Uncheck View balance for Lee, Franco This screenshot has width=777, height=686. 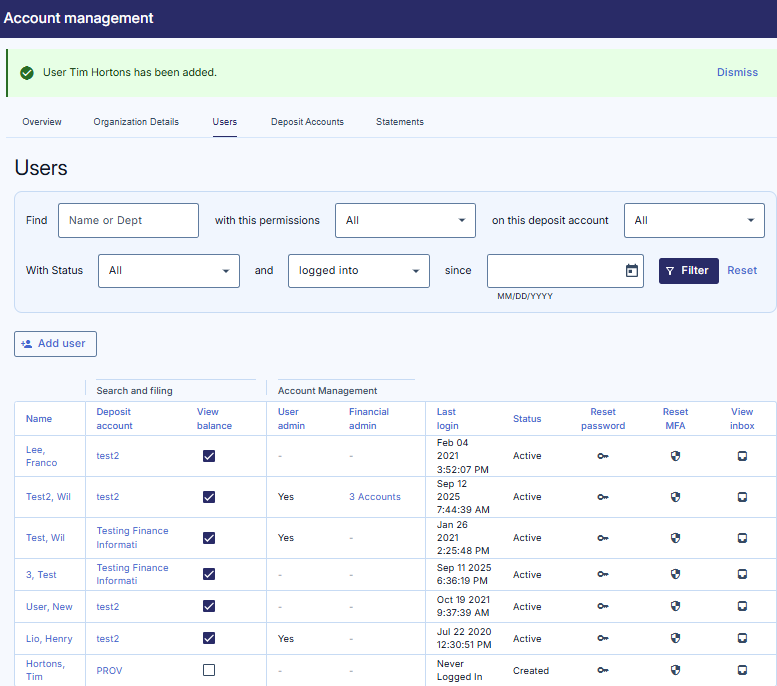point(209,456)
